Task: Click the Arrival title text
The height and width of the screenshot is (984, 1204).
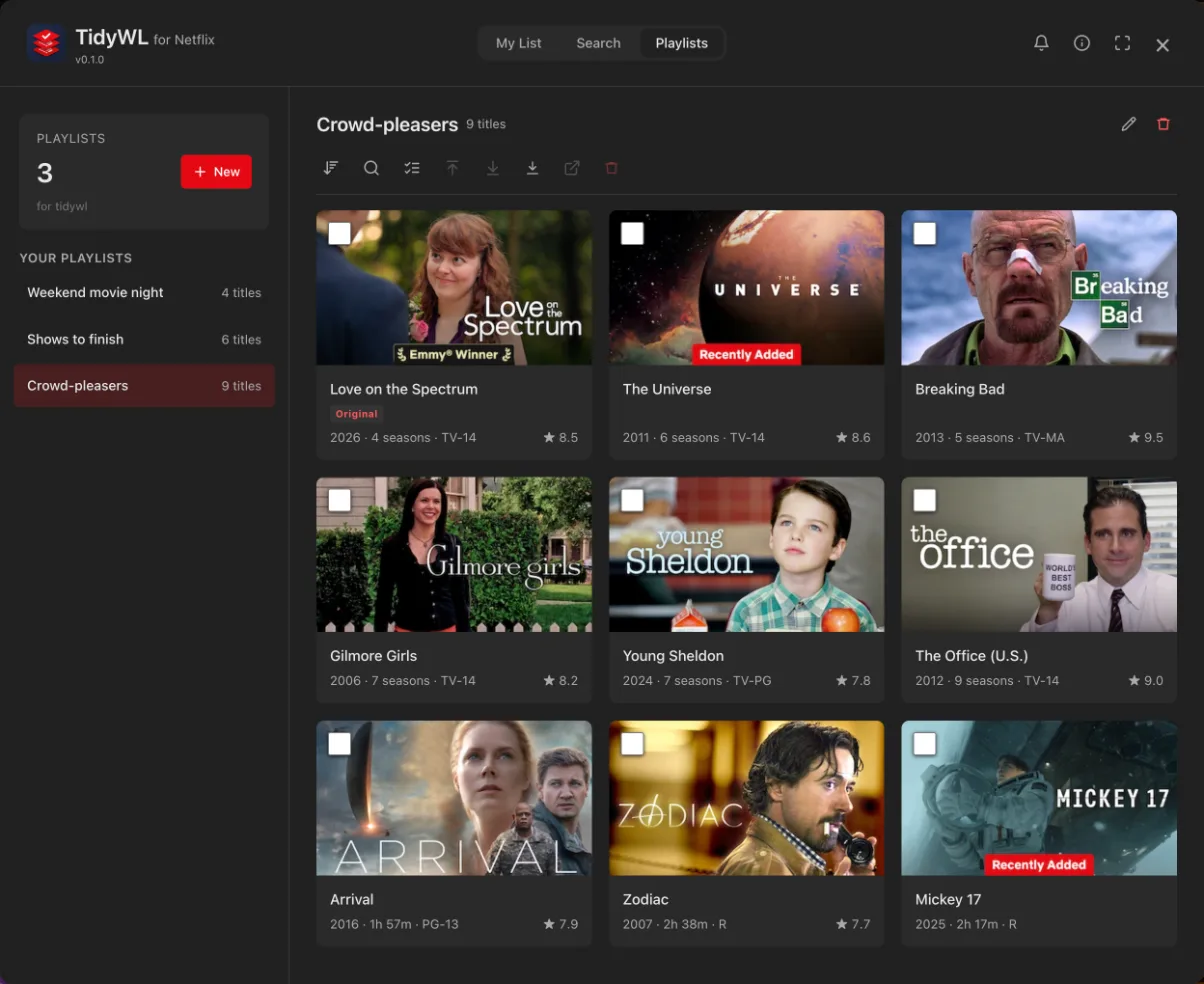Action: point(352,900)
